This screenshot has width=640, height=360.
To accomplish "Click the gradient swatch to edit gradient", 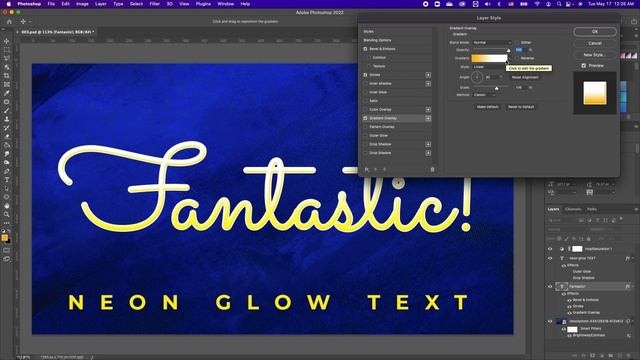I will (489, 58).
